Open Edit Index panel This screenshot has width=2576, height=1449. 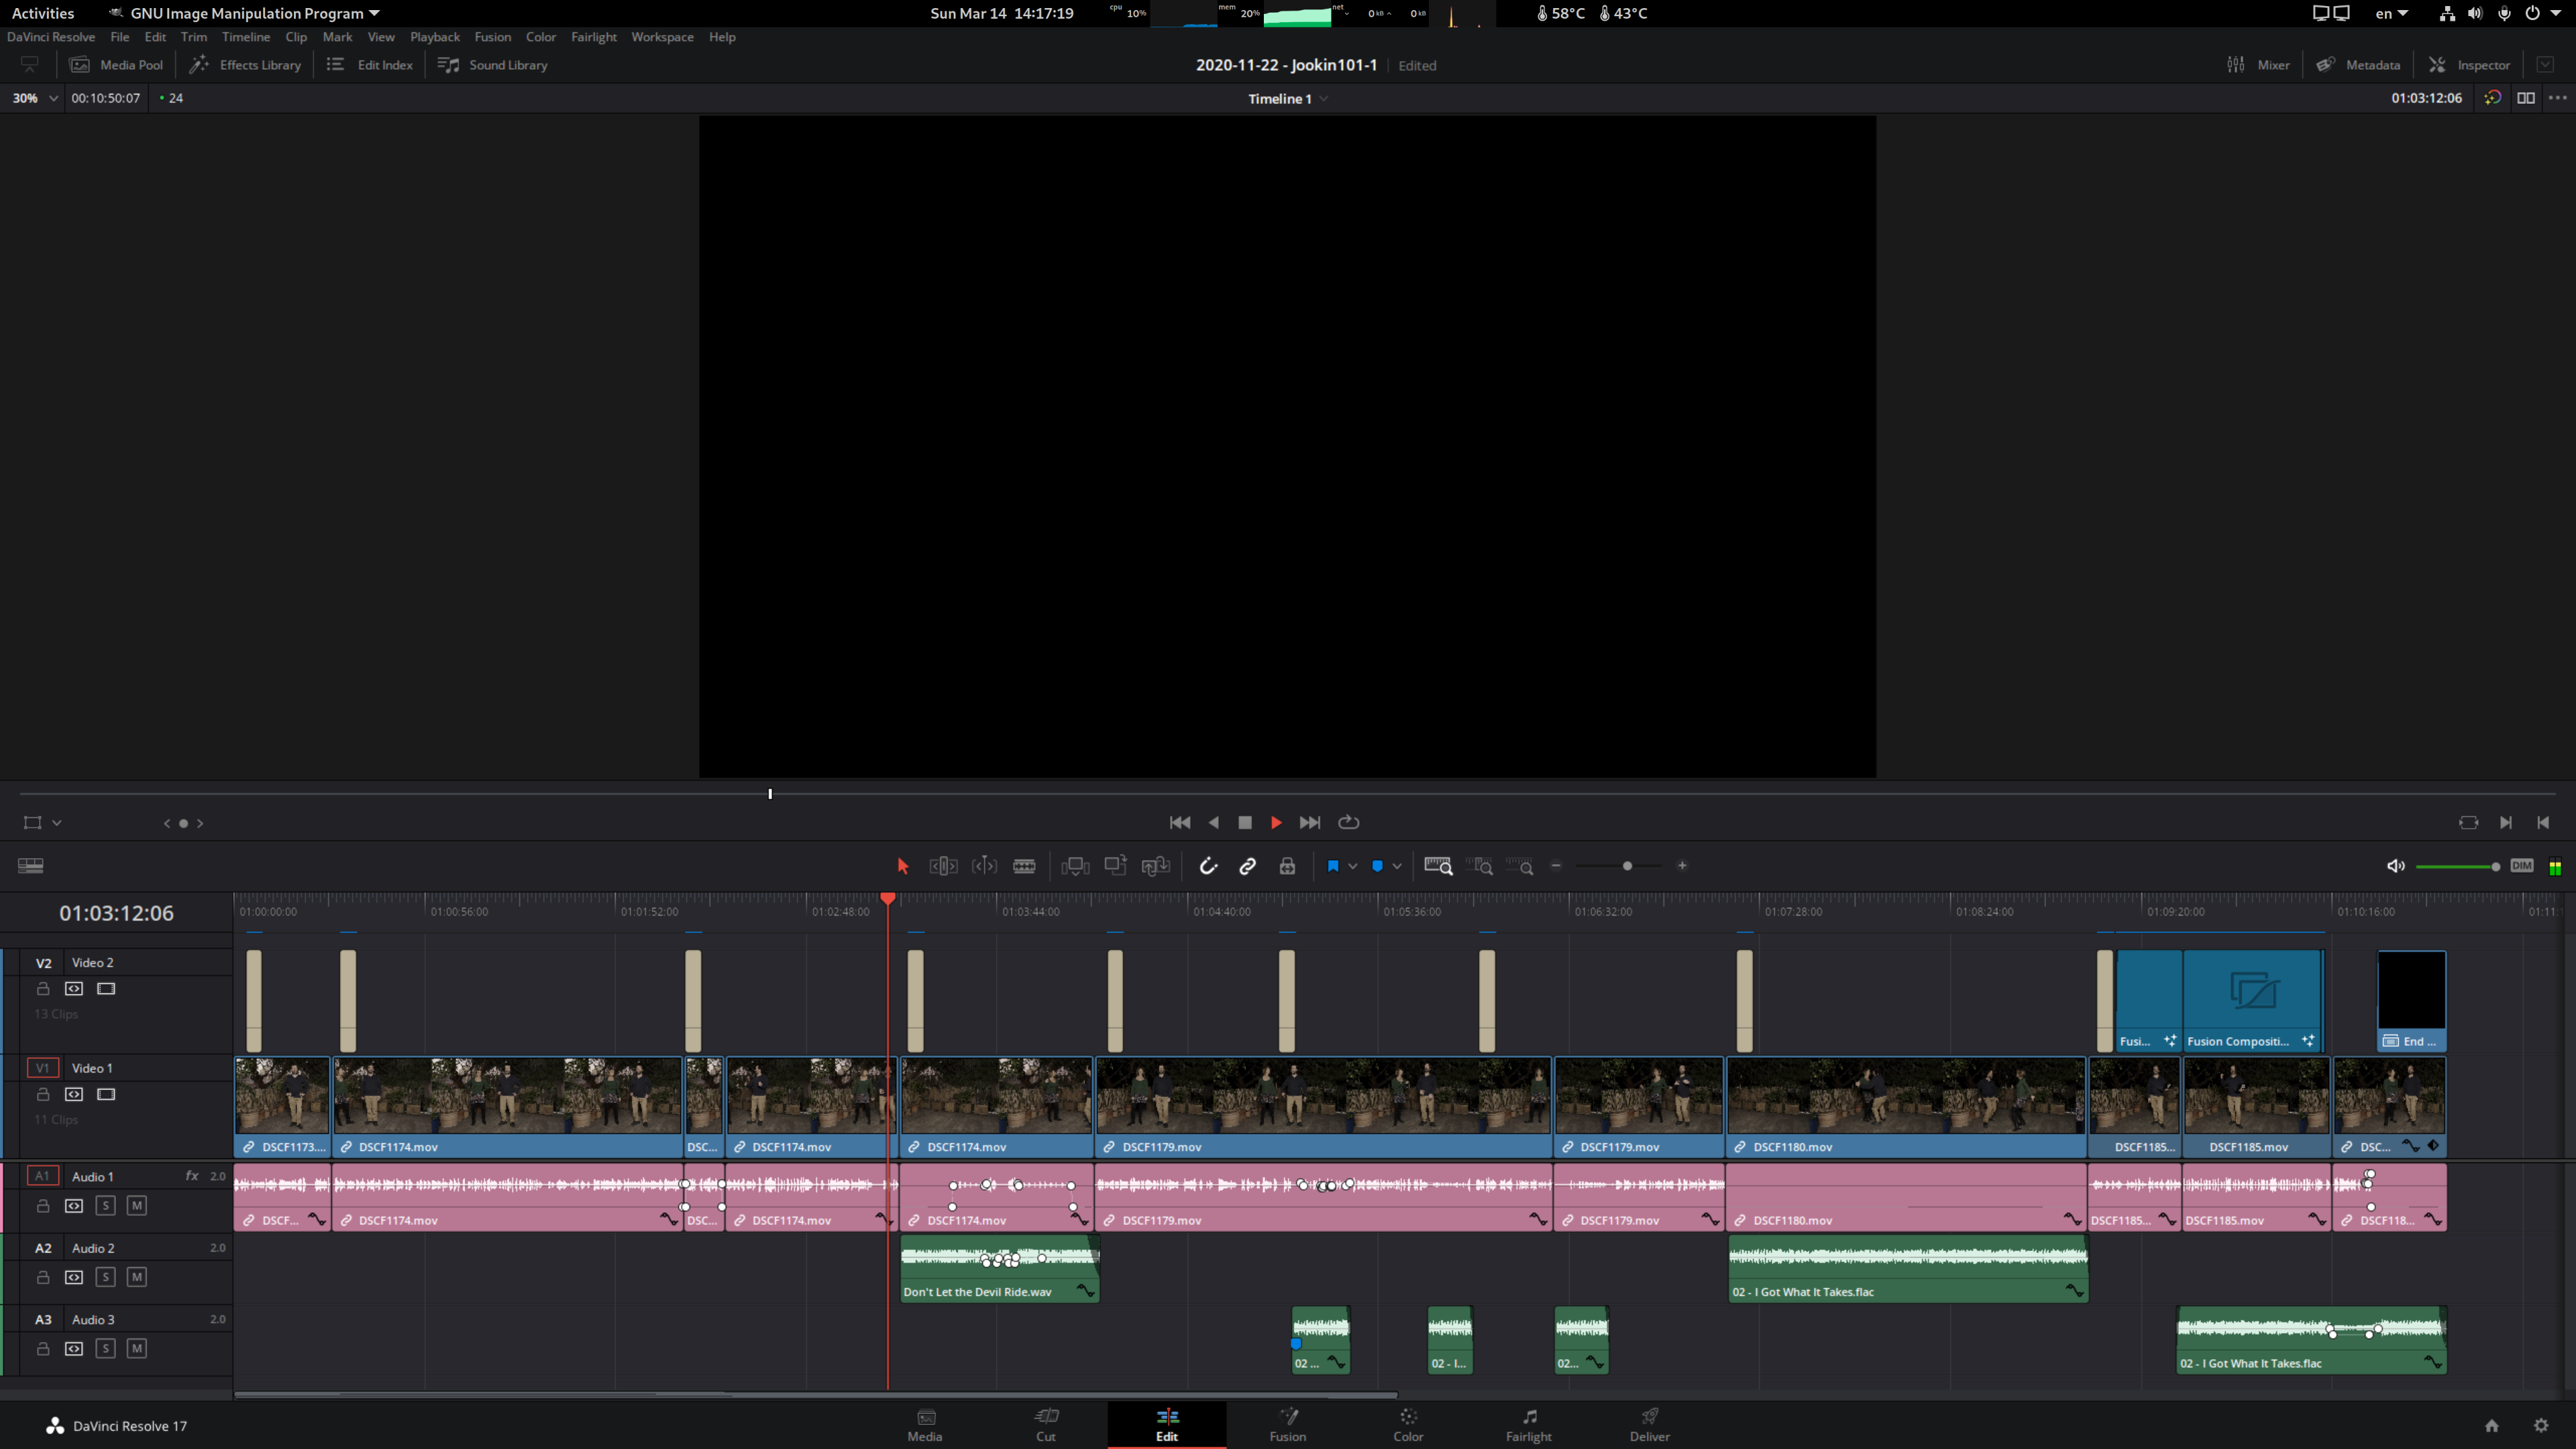click(369, 65)
